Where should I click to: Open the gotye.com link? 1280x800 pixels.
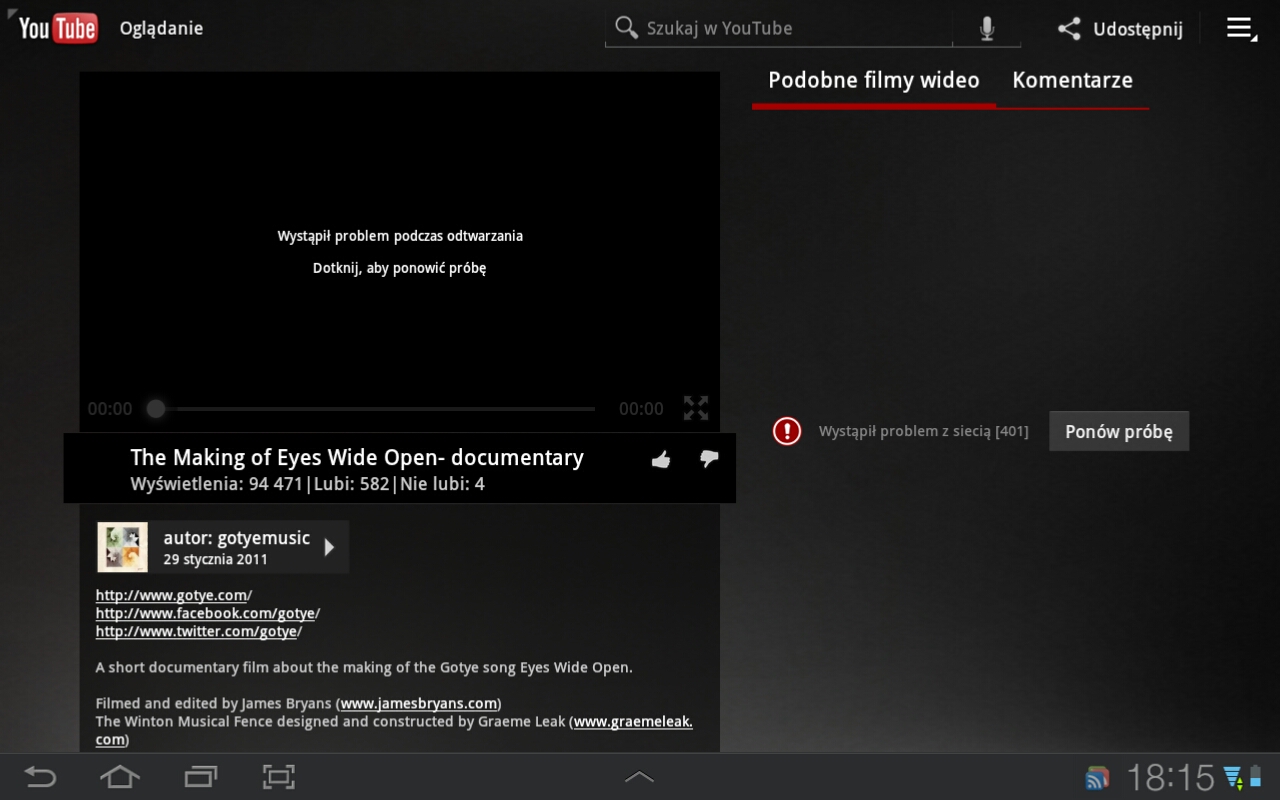pos(172,595)
